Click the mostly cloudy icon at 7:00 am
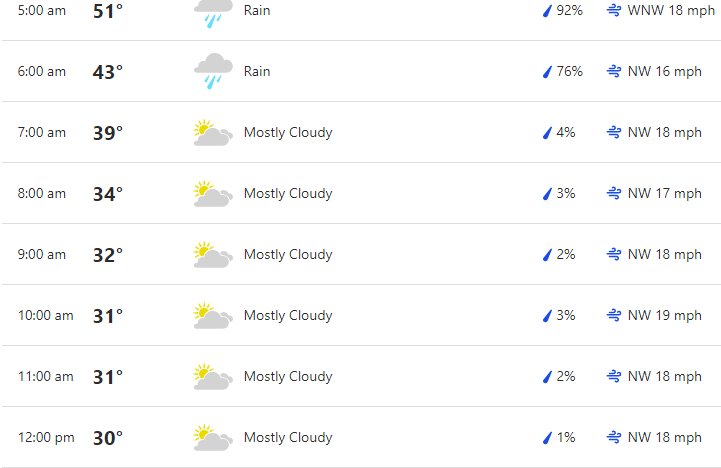 pos(213,133)
